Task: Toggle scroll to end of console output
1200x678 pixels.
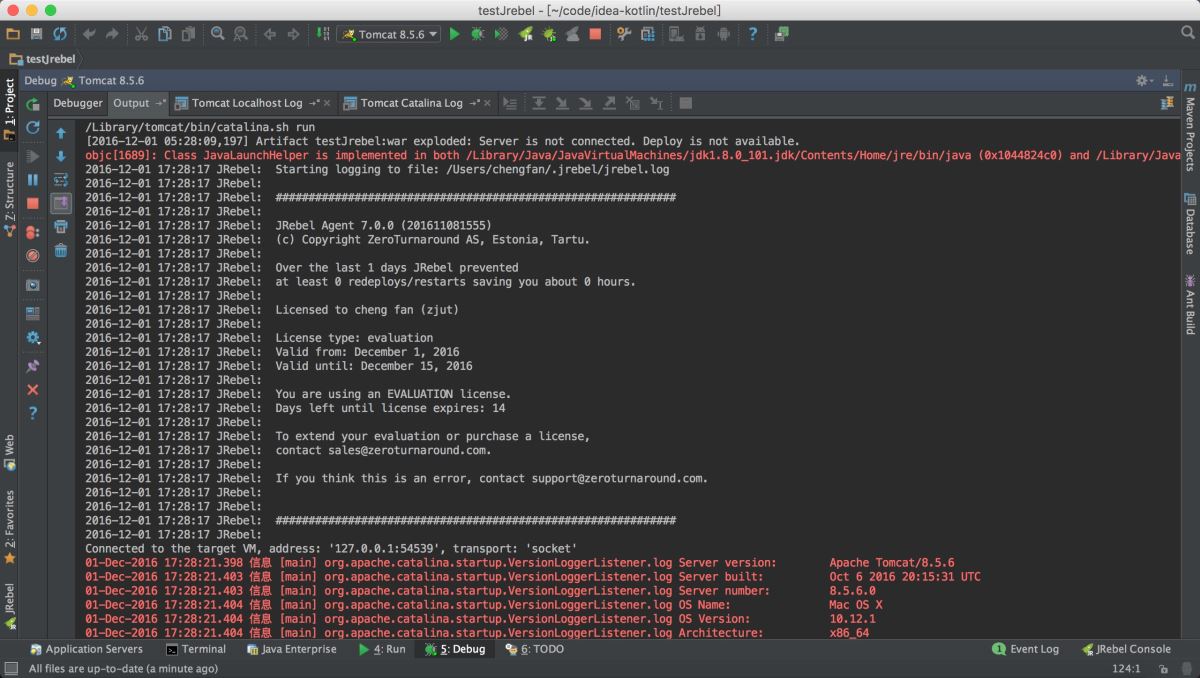Action: (x=61, y=203)
